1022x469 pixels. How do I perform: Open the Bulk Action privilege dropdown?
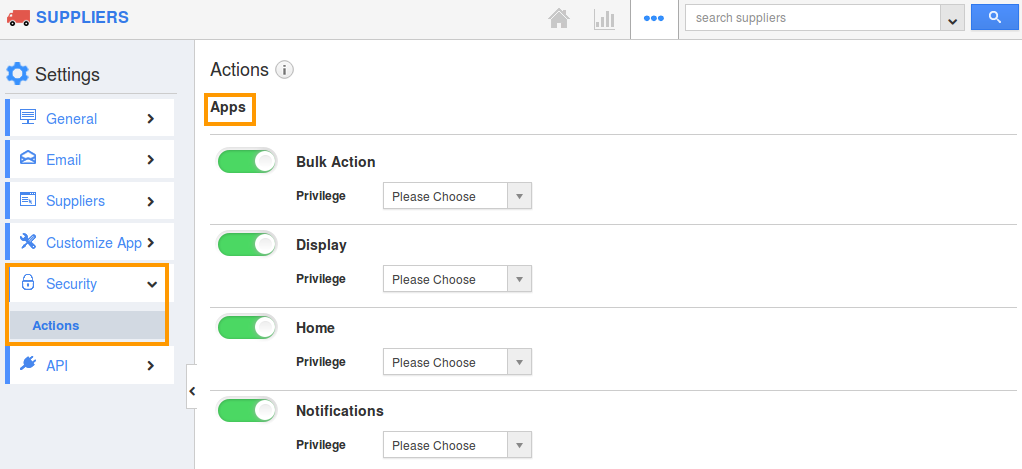[x=457, y=197]
